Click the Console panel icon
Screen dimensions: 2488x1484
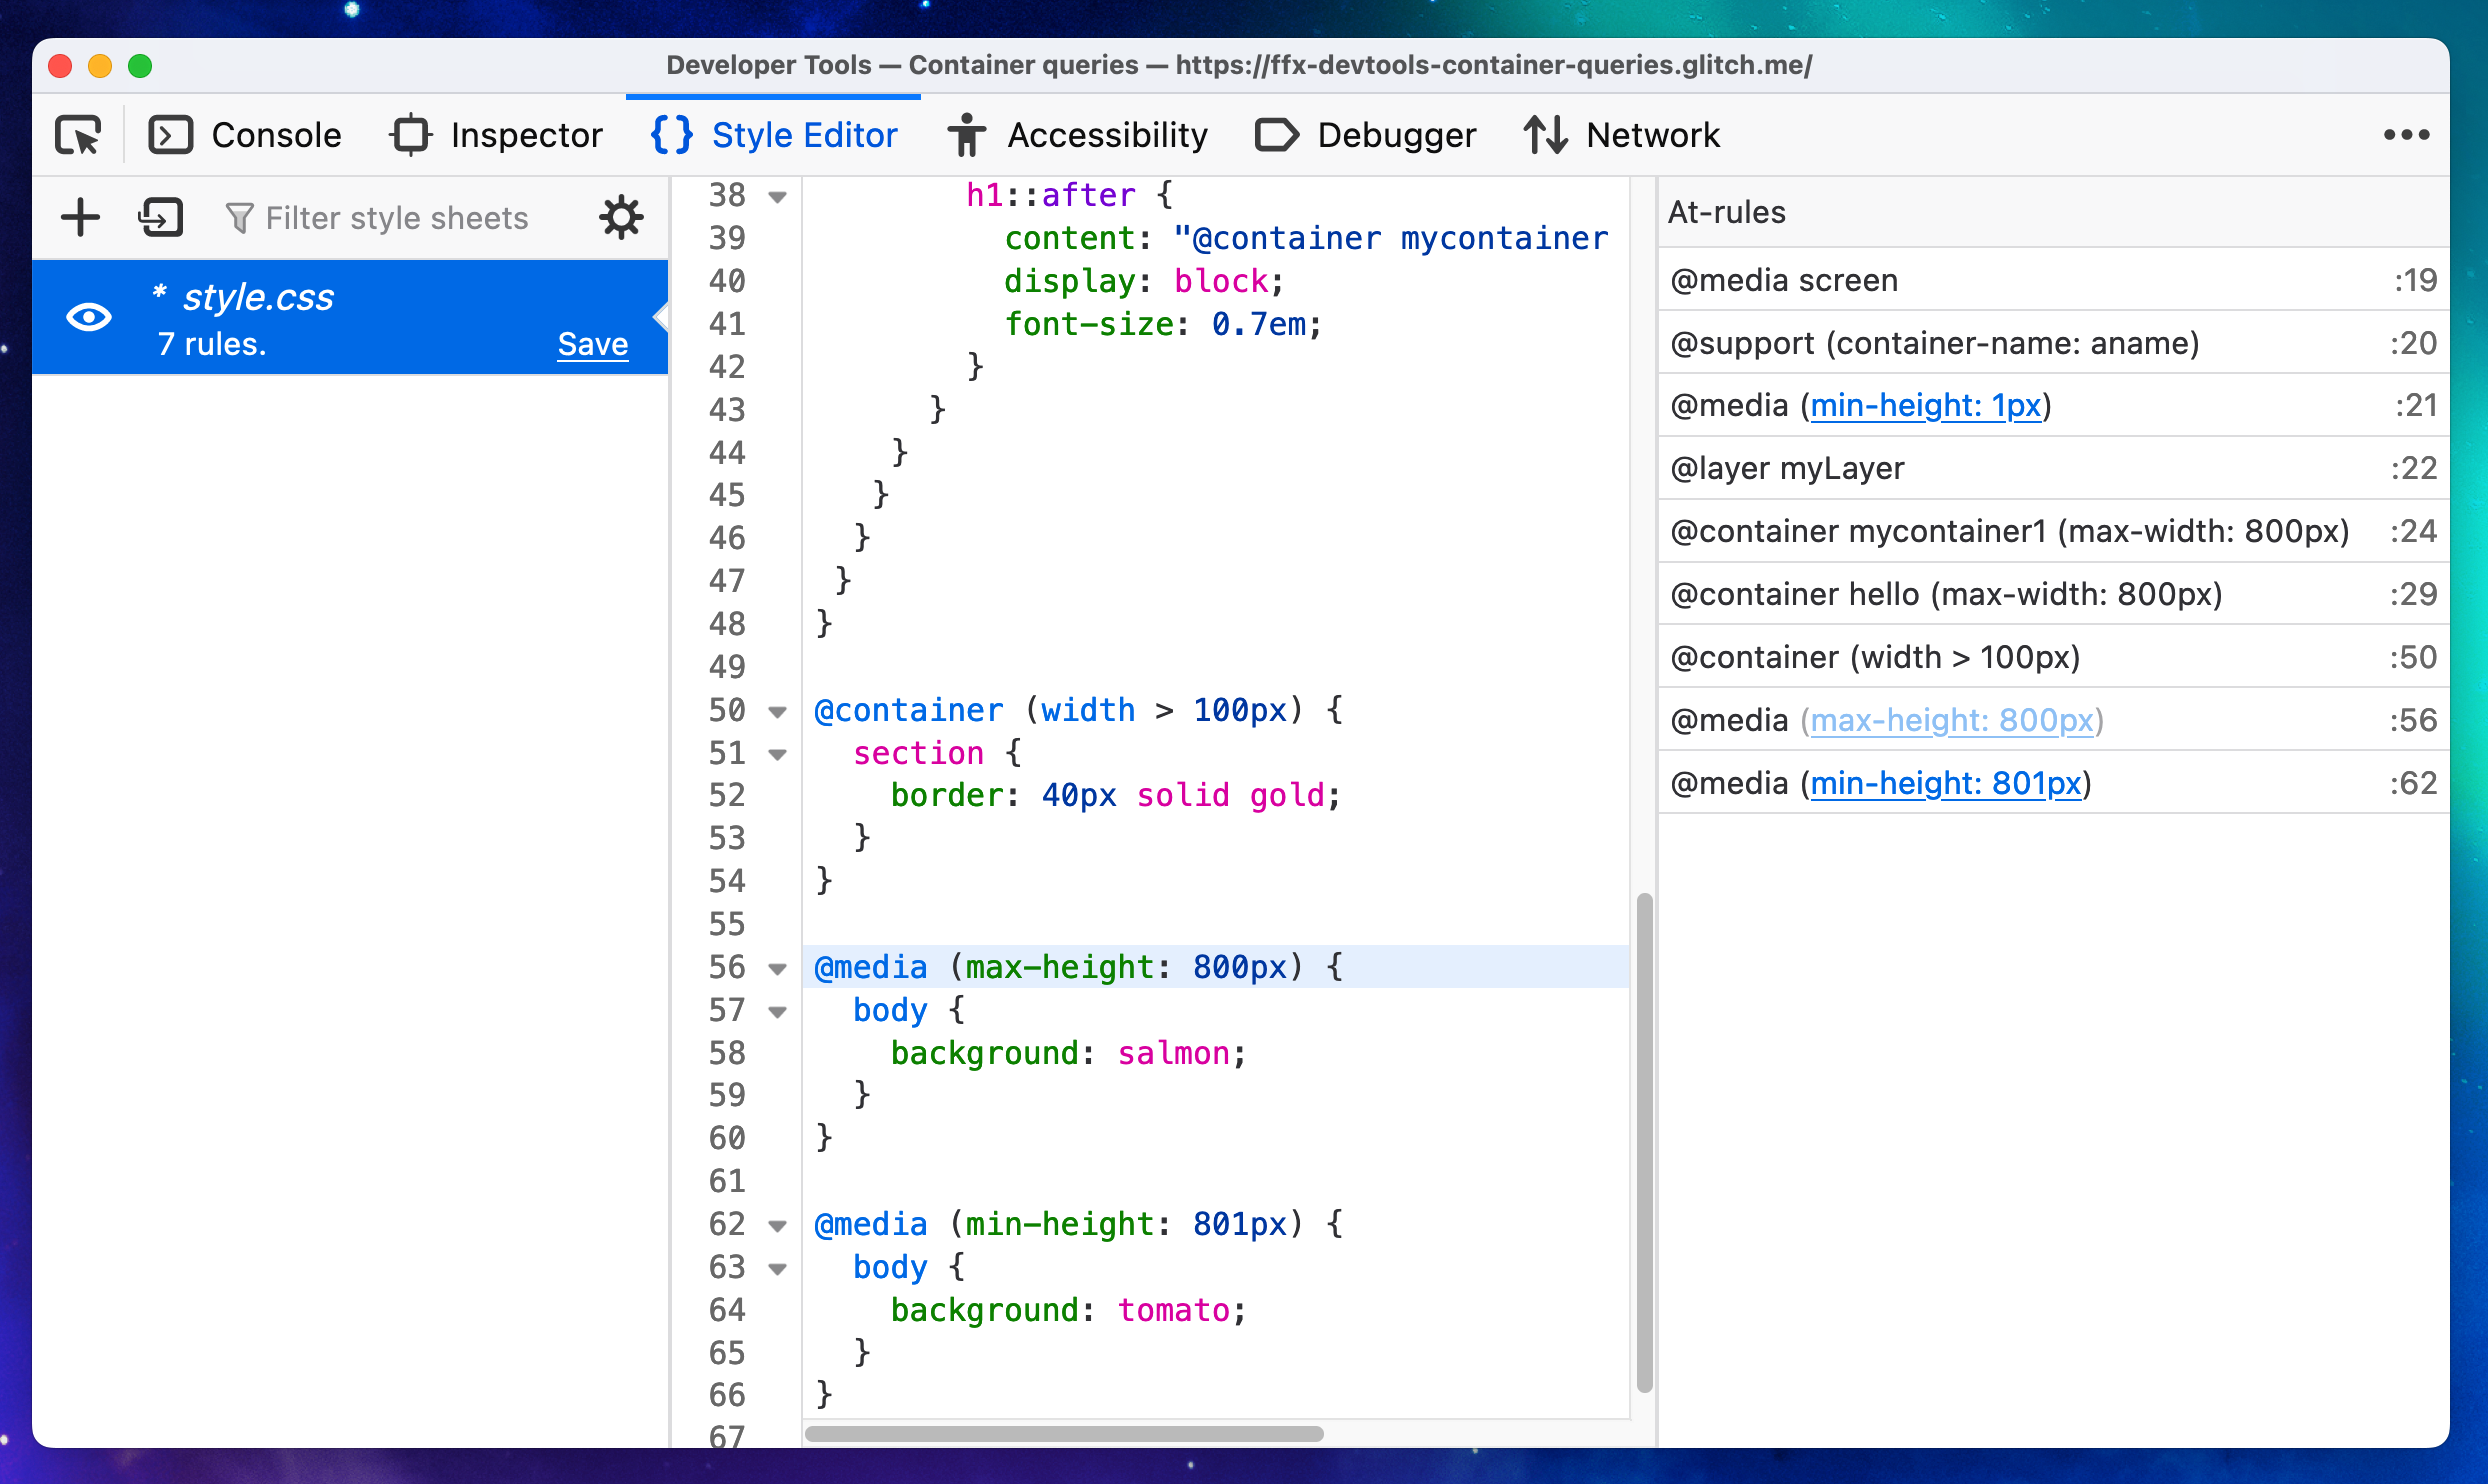173,134
